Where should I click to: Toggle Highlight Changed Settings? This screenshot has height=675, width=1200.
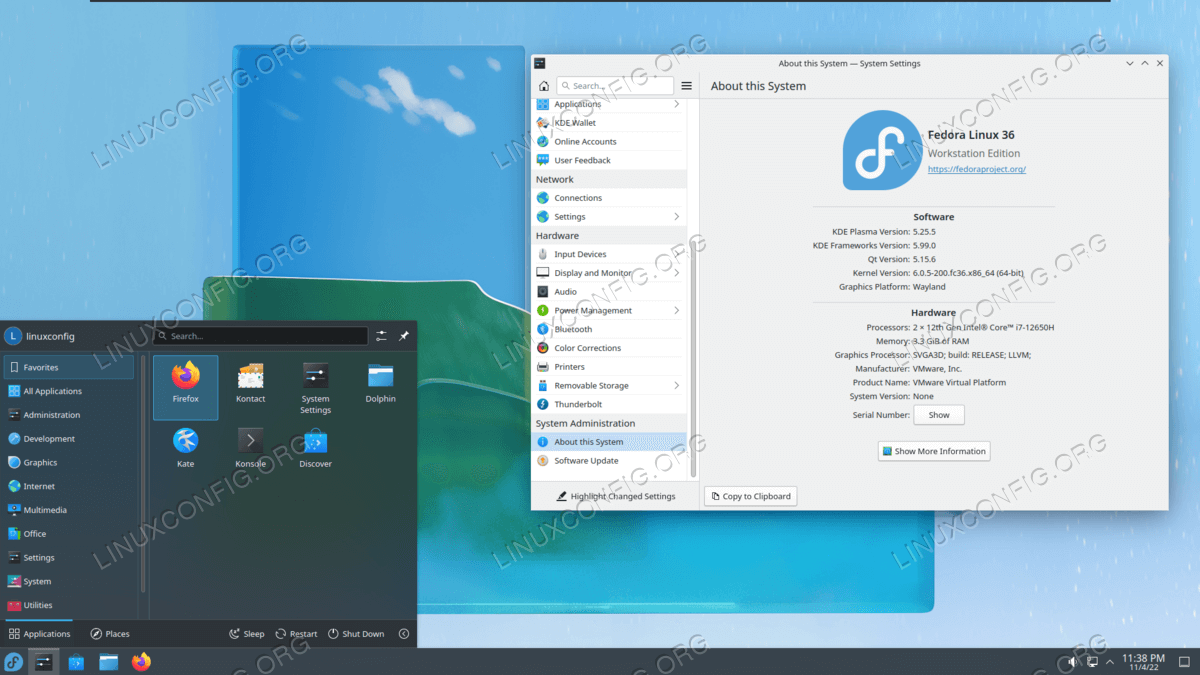tap(616, 496)
